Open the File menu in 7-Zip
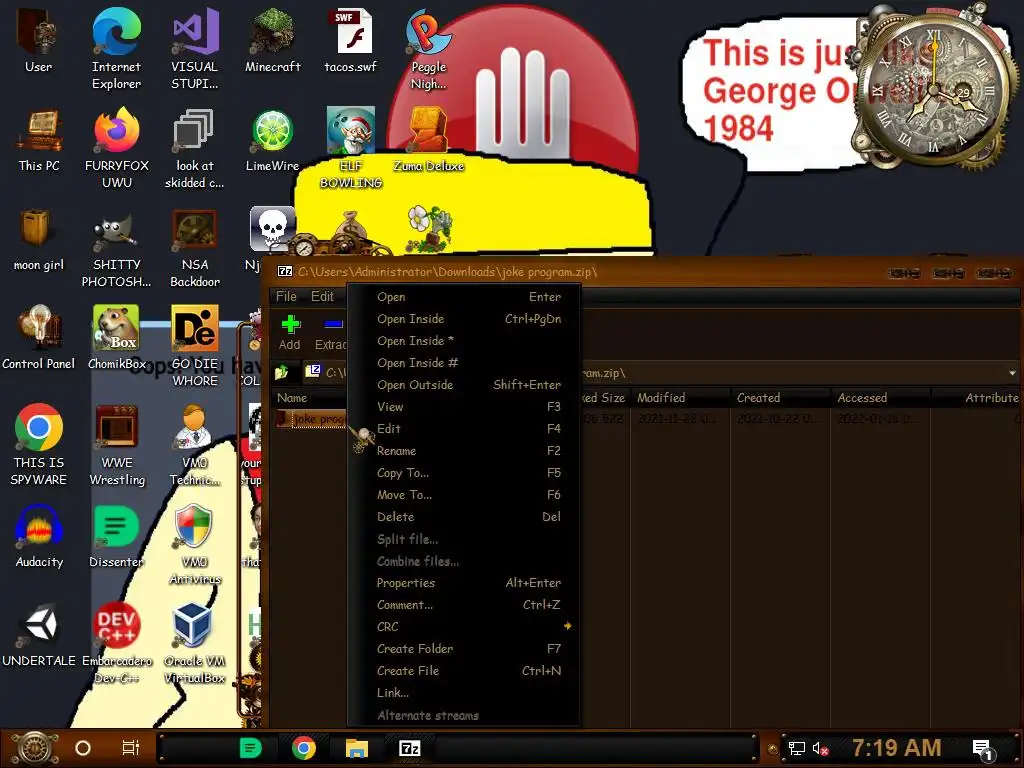 286,296
